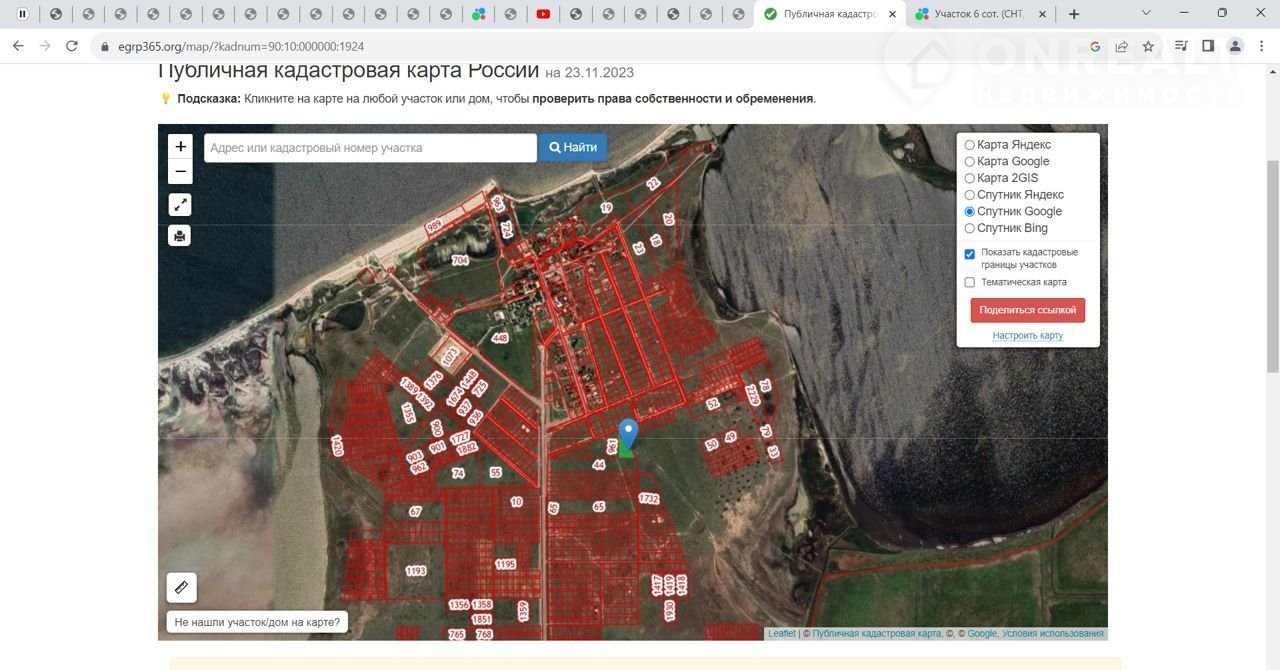
Task: Open the tab search dropdown arrow
Action: pyautogui.click(x=1146, y=14)
